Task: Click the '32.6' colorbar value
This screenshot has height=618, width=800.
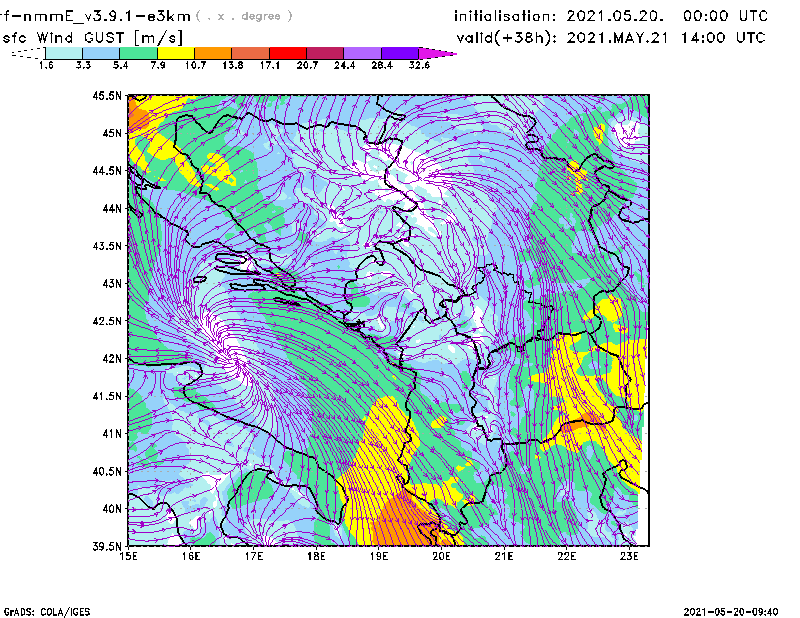Action: click(x=419, y=65)
